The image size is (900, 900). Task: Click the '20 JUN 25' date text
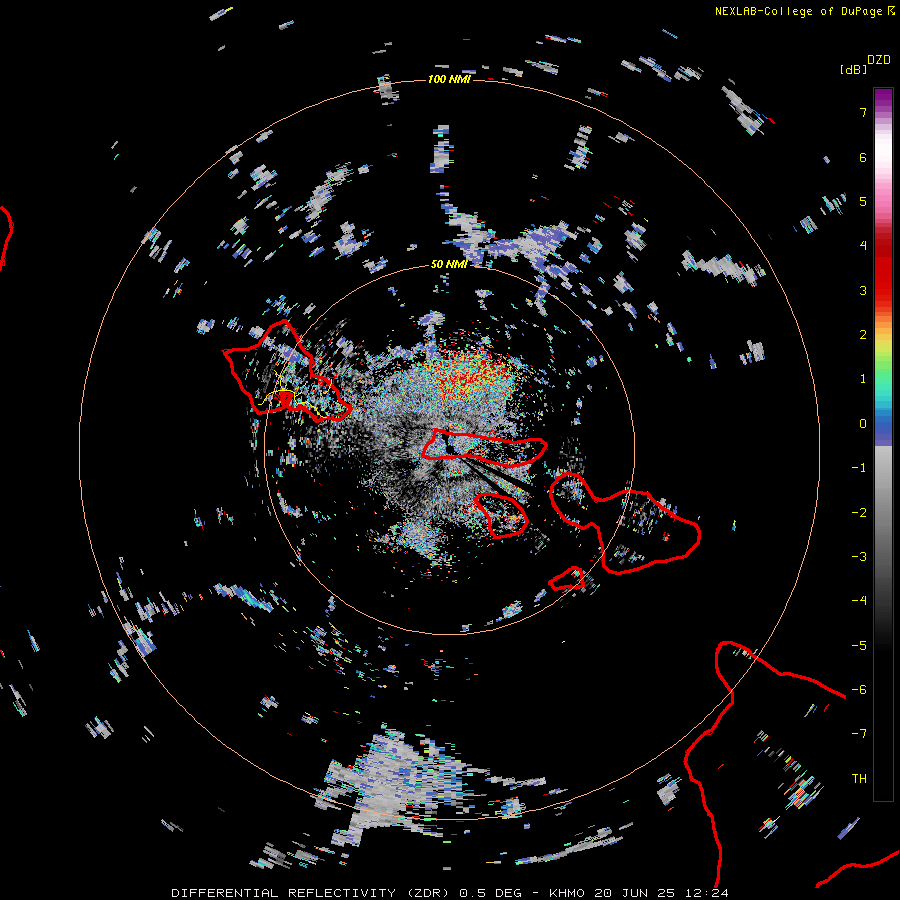coord(634,893)
